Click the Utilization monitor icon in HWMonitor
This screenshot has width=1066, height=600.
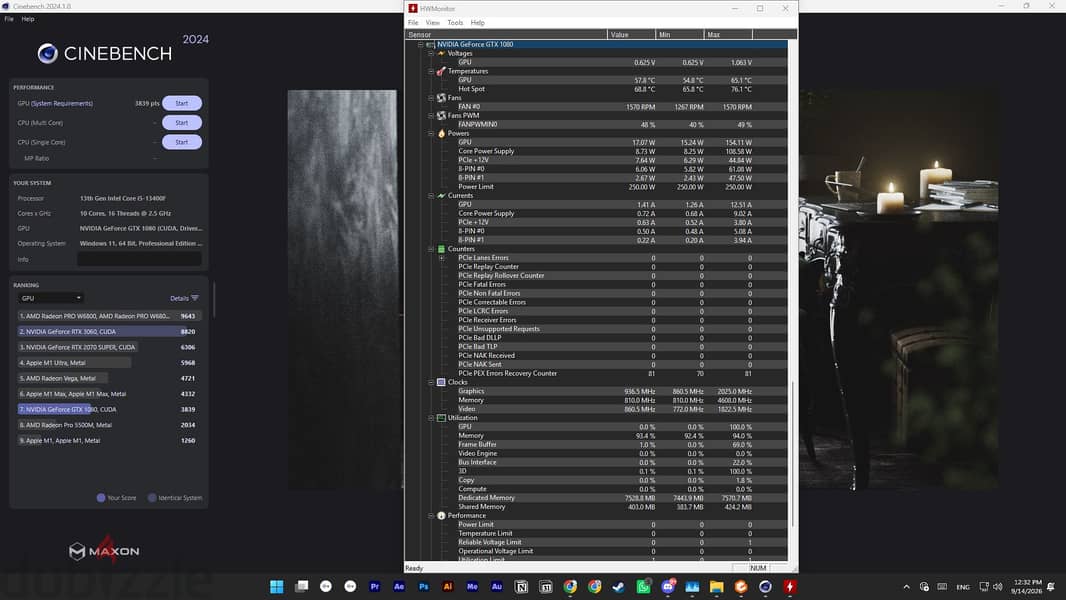coord(441,418)
